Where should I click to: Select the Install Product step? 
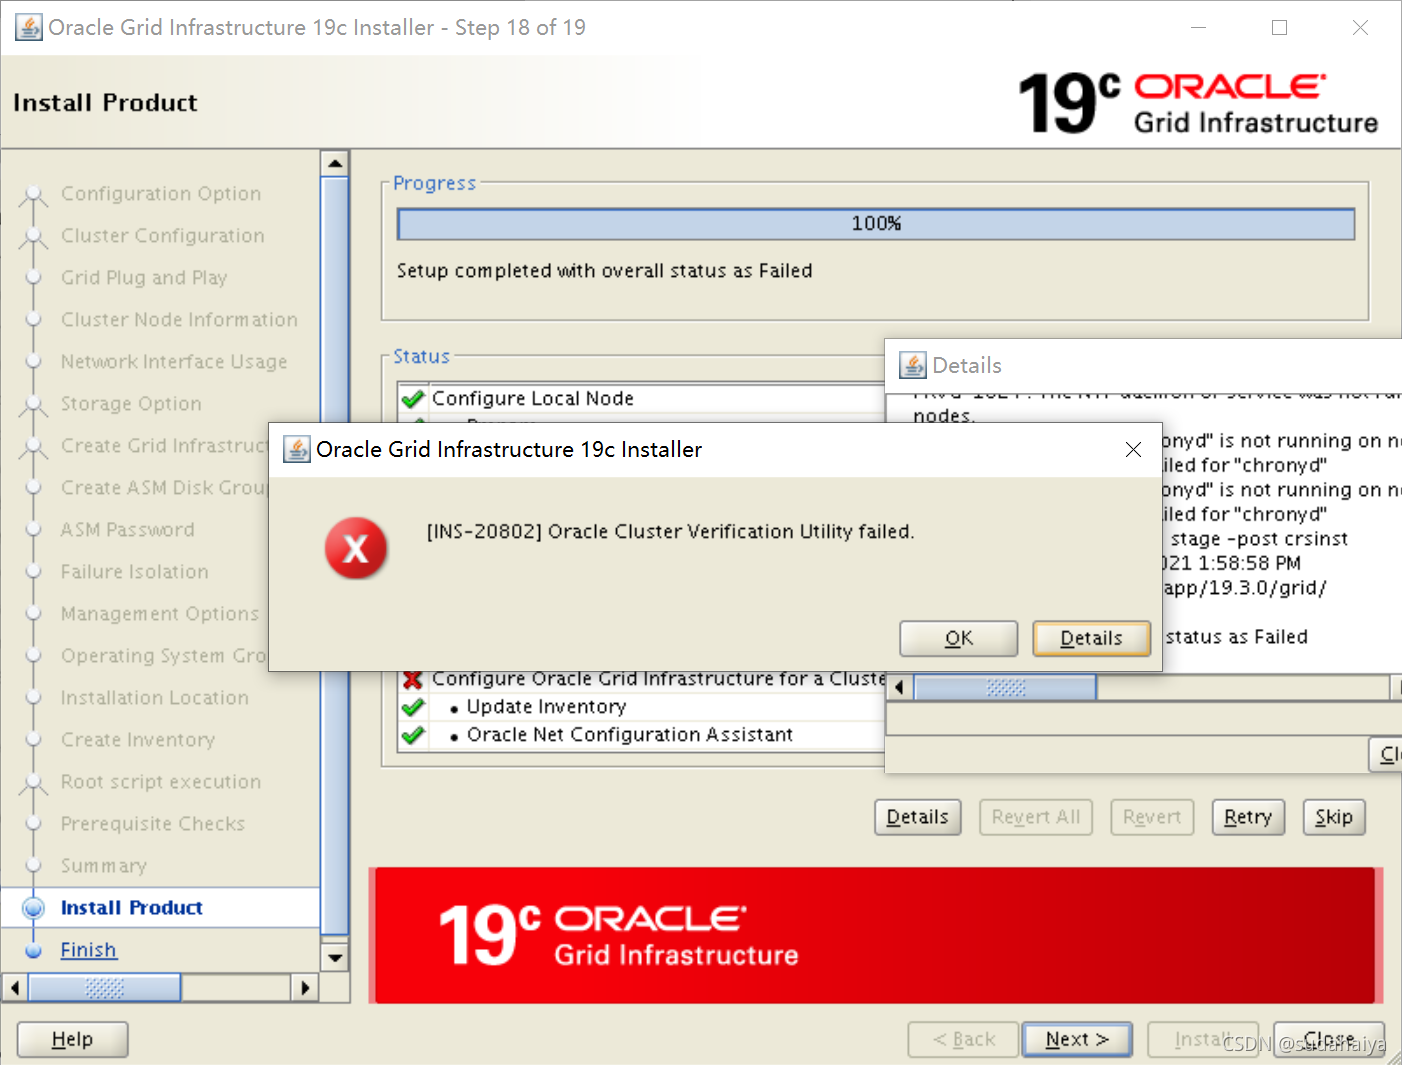(131, 908)
